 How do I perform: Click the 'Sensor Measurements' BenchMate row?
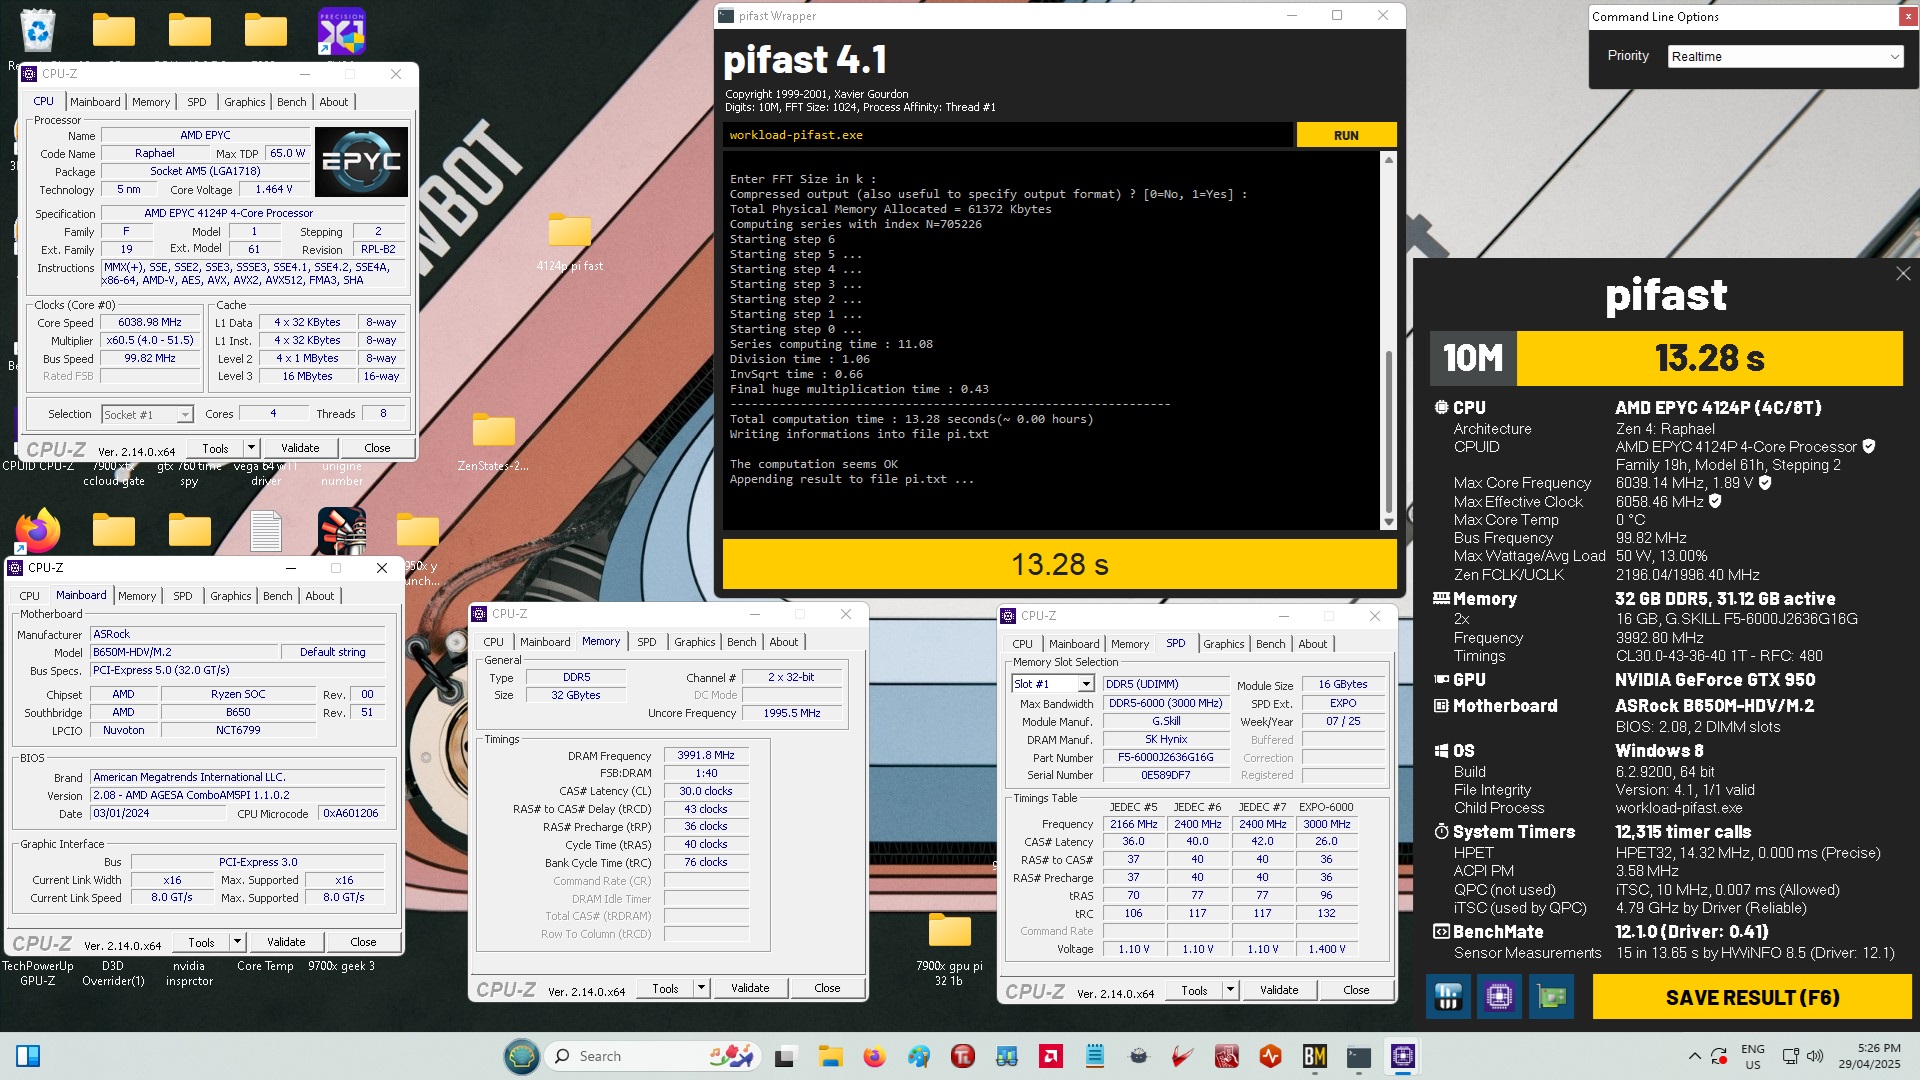tap(1673, 953)
